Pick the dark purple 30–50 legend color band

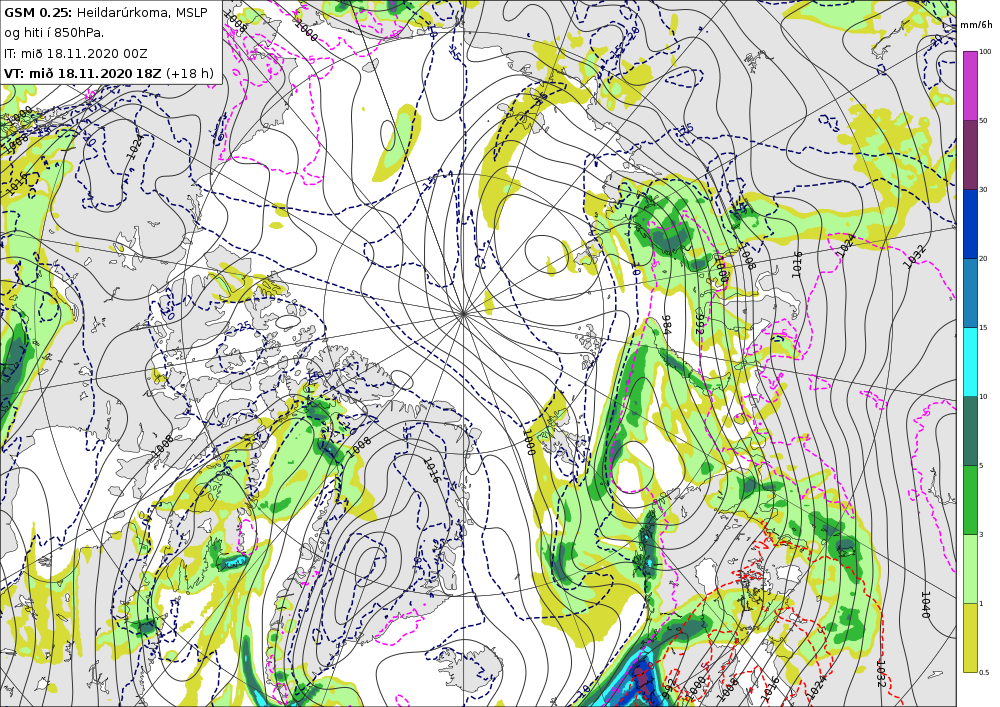click(x=969, y=155)
